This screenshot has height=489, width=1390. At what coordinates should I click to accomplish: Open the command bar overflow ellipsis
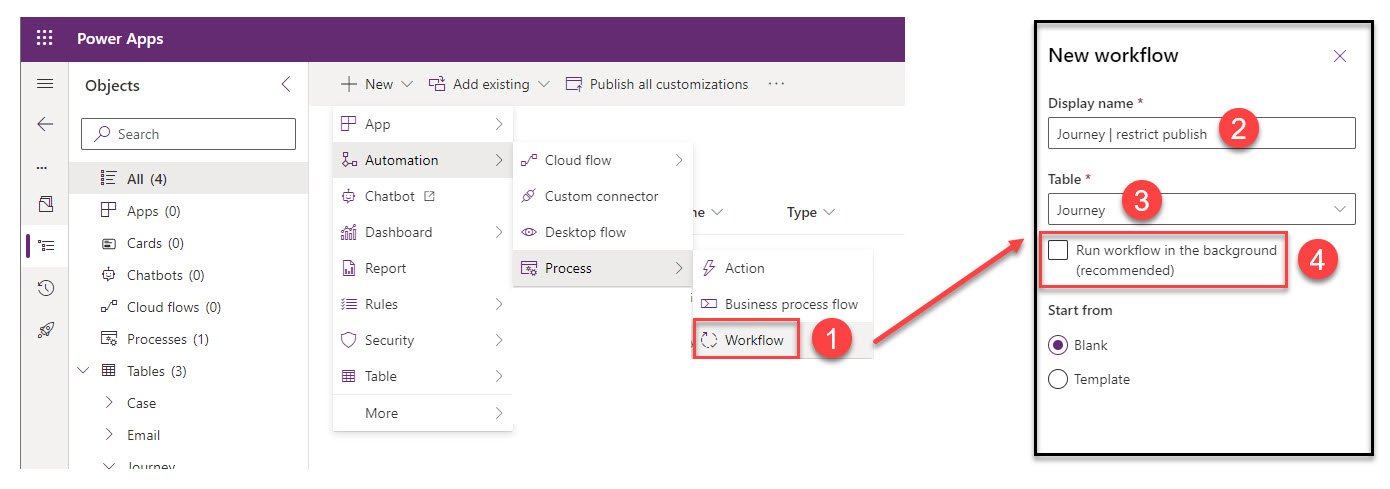[x=776, y=85]
